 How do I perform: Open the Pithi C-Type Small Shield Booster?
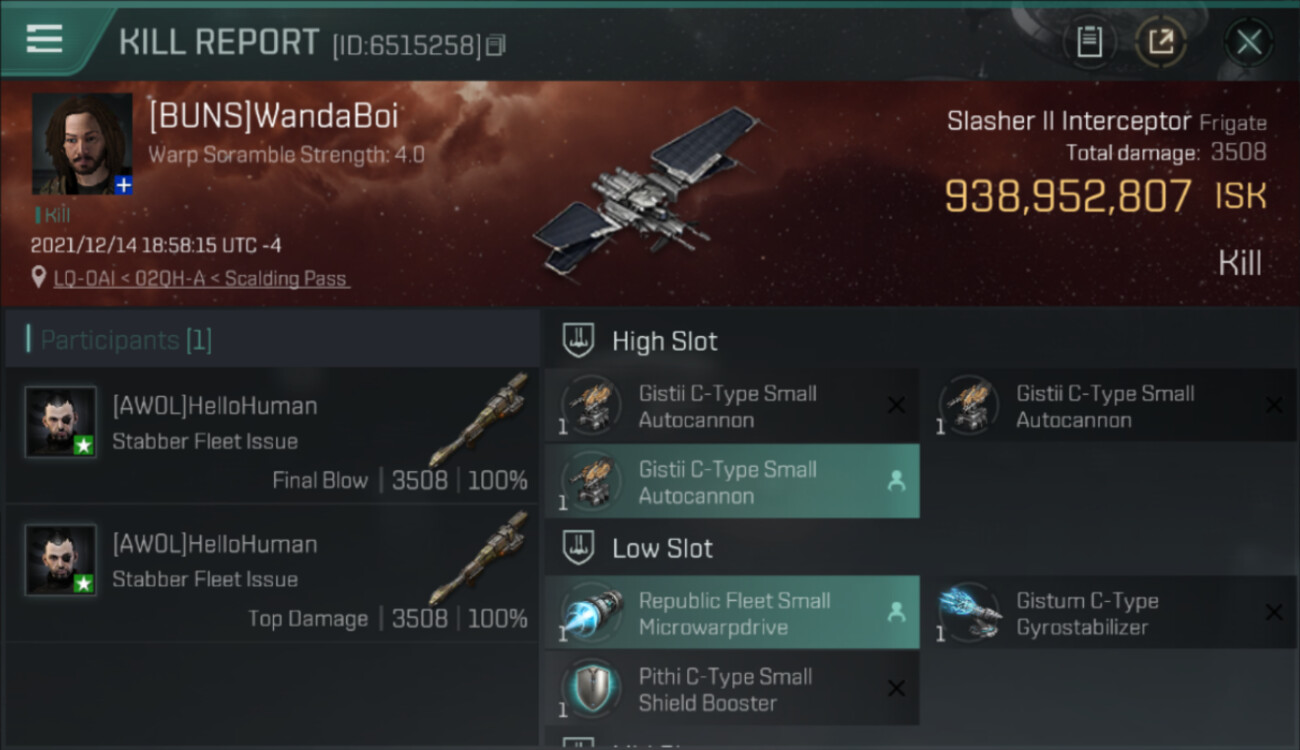[x=732, y=688]
